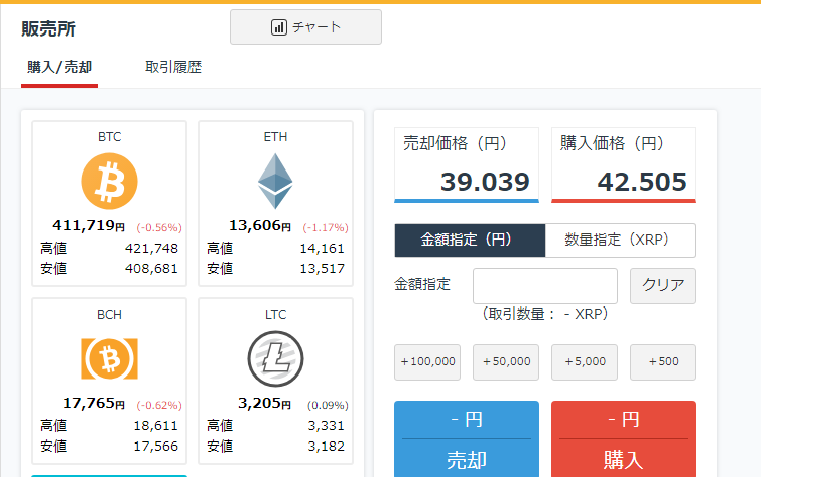This screenshot has width=819, height=477.
Task: Click the blue 売却 sell button
Action: pos(466,439)
